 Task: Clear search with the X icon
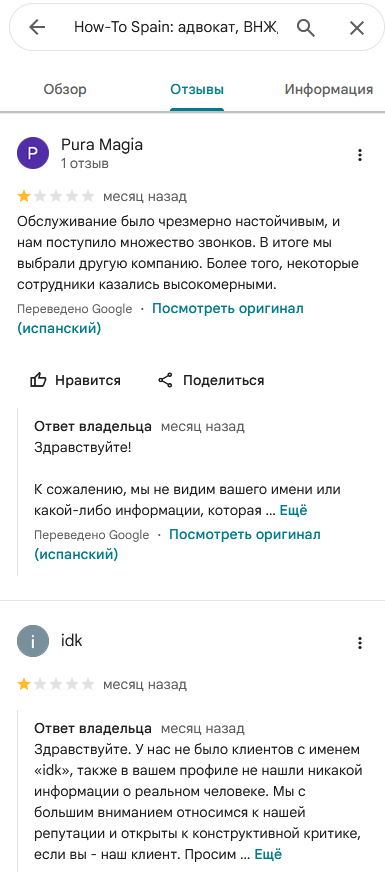[x=357, y=28]
